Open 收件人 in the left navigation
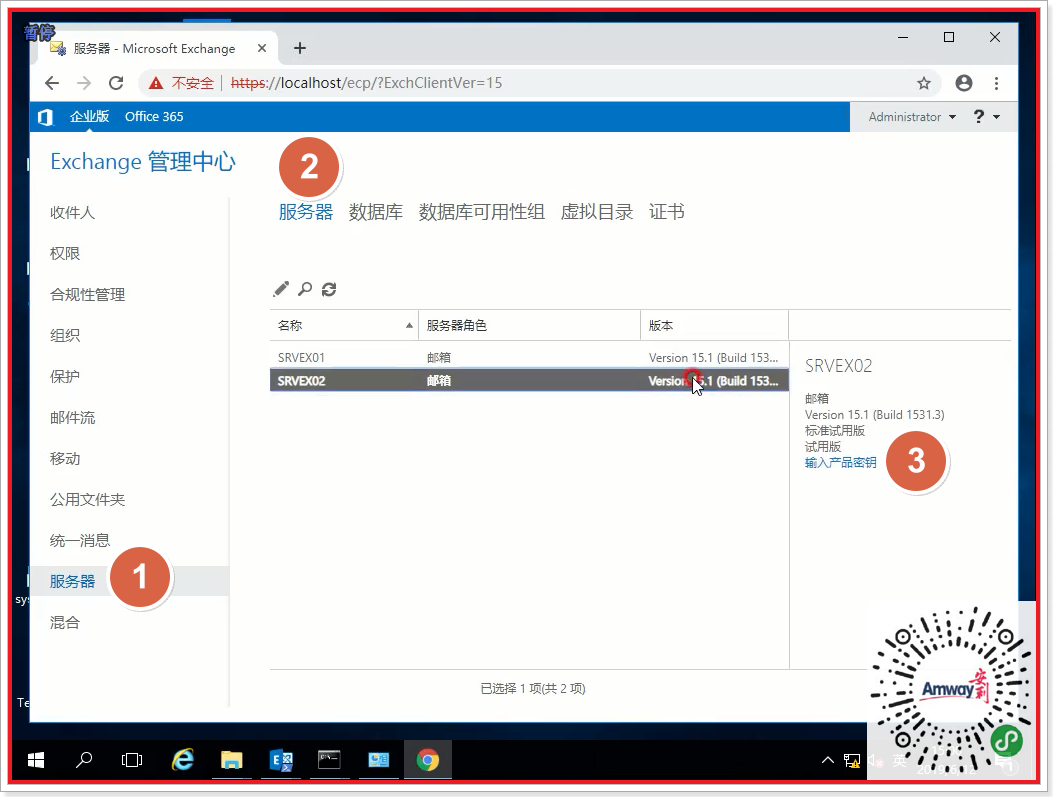 73,213
